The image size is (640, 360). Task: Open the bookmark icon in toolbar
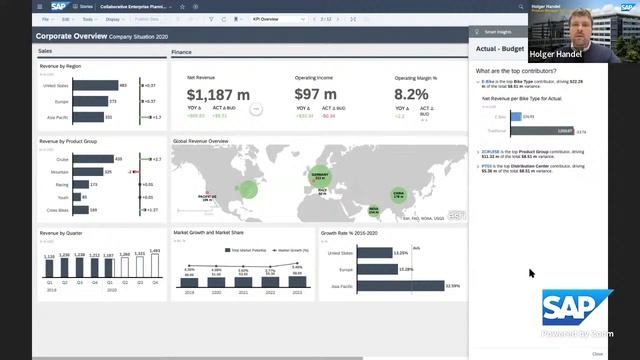point(236,19)
